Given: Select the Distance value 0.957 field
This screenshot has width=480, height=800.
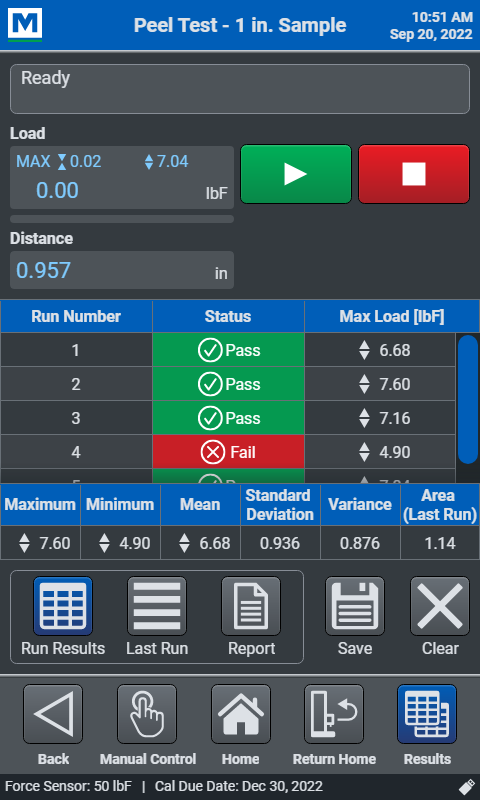Looking at the screenshot, I should [122, 270].
